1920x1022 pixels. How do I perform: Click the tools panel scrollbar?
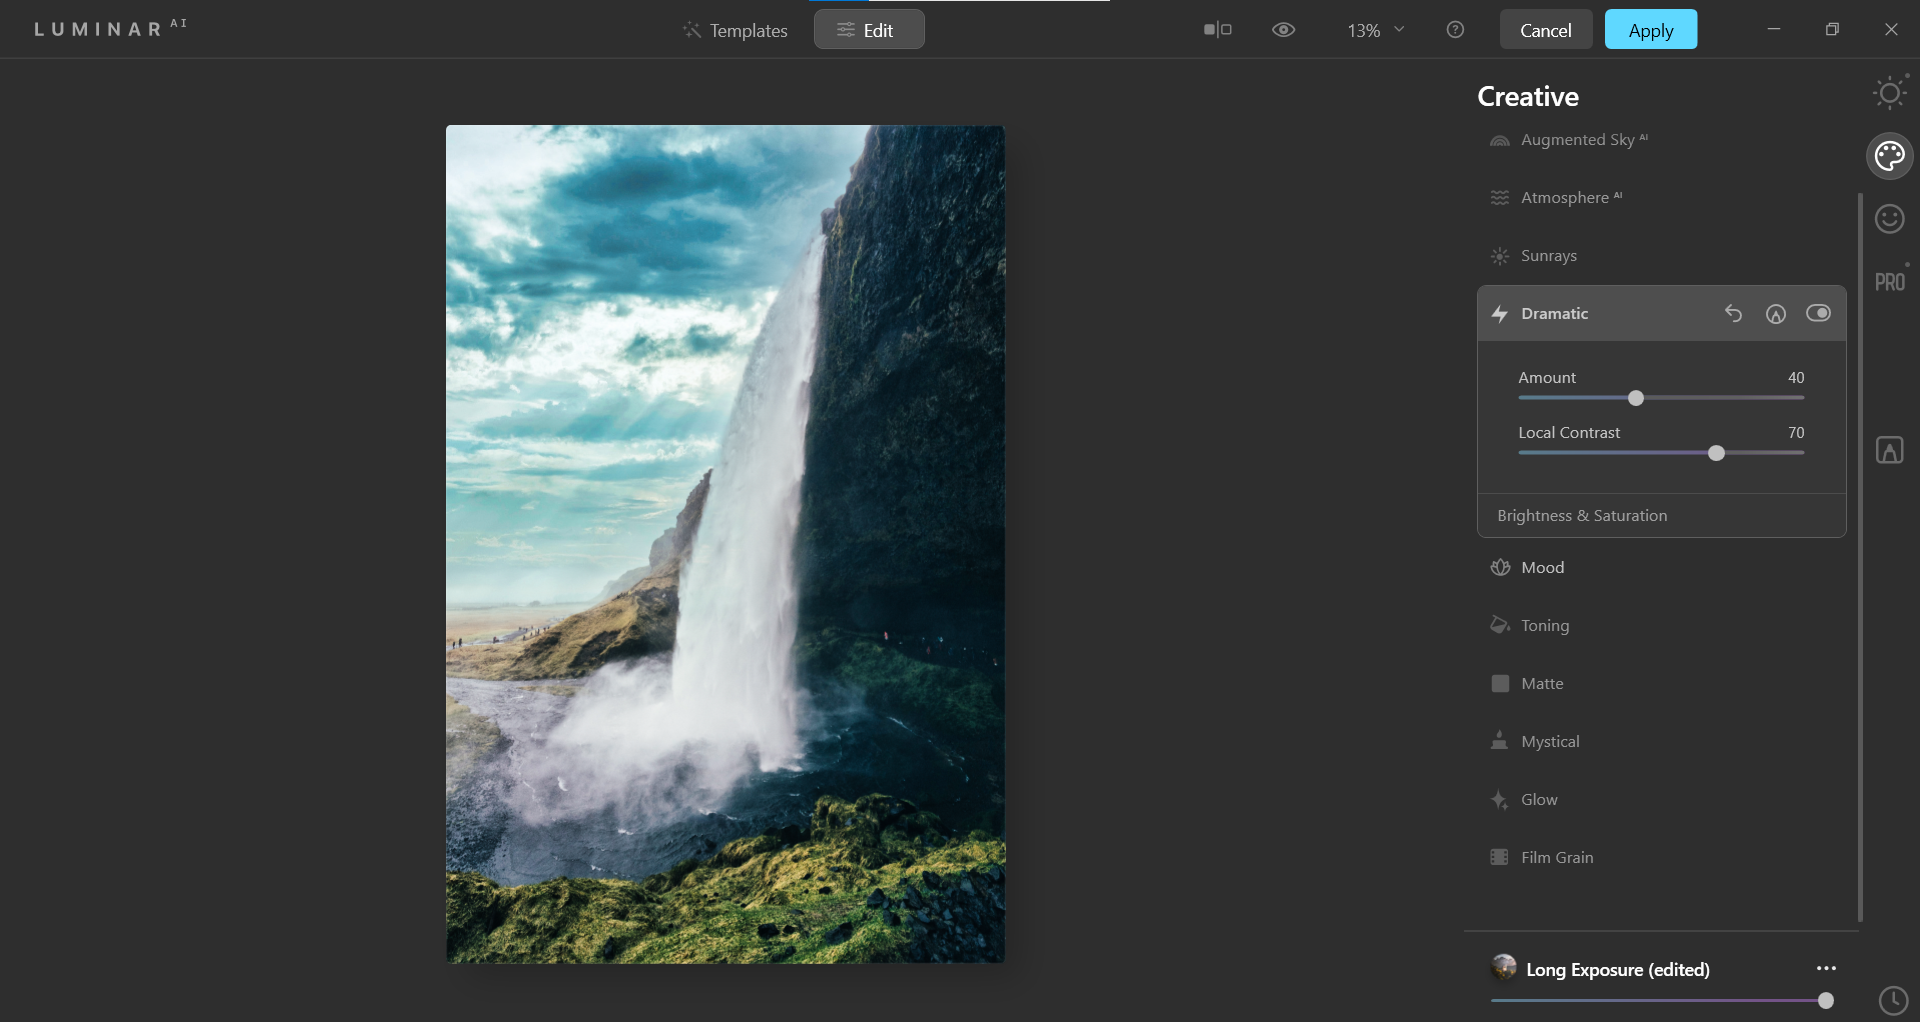tap(1860, 556)
